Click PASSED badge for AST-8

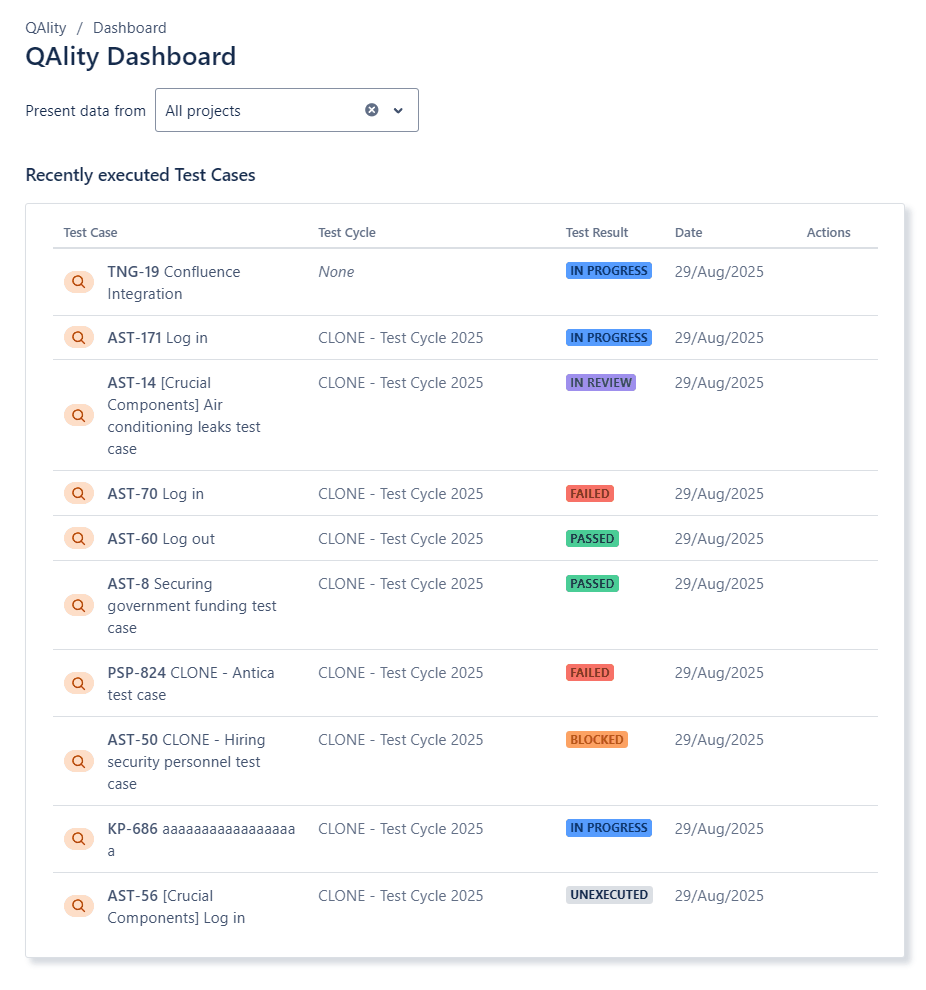coord(592,583)
